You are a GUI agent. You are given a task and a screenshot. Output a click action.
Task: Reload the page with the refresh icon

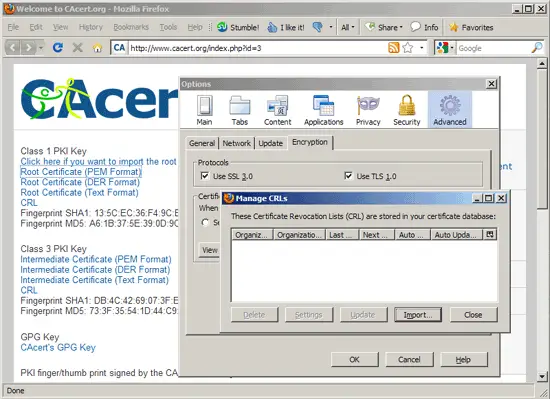tap(58, 47)
